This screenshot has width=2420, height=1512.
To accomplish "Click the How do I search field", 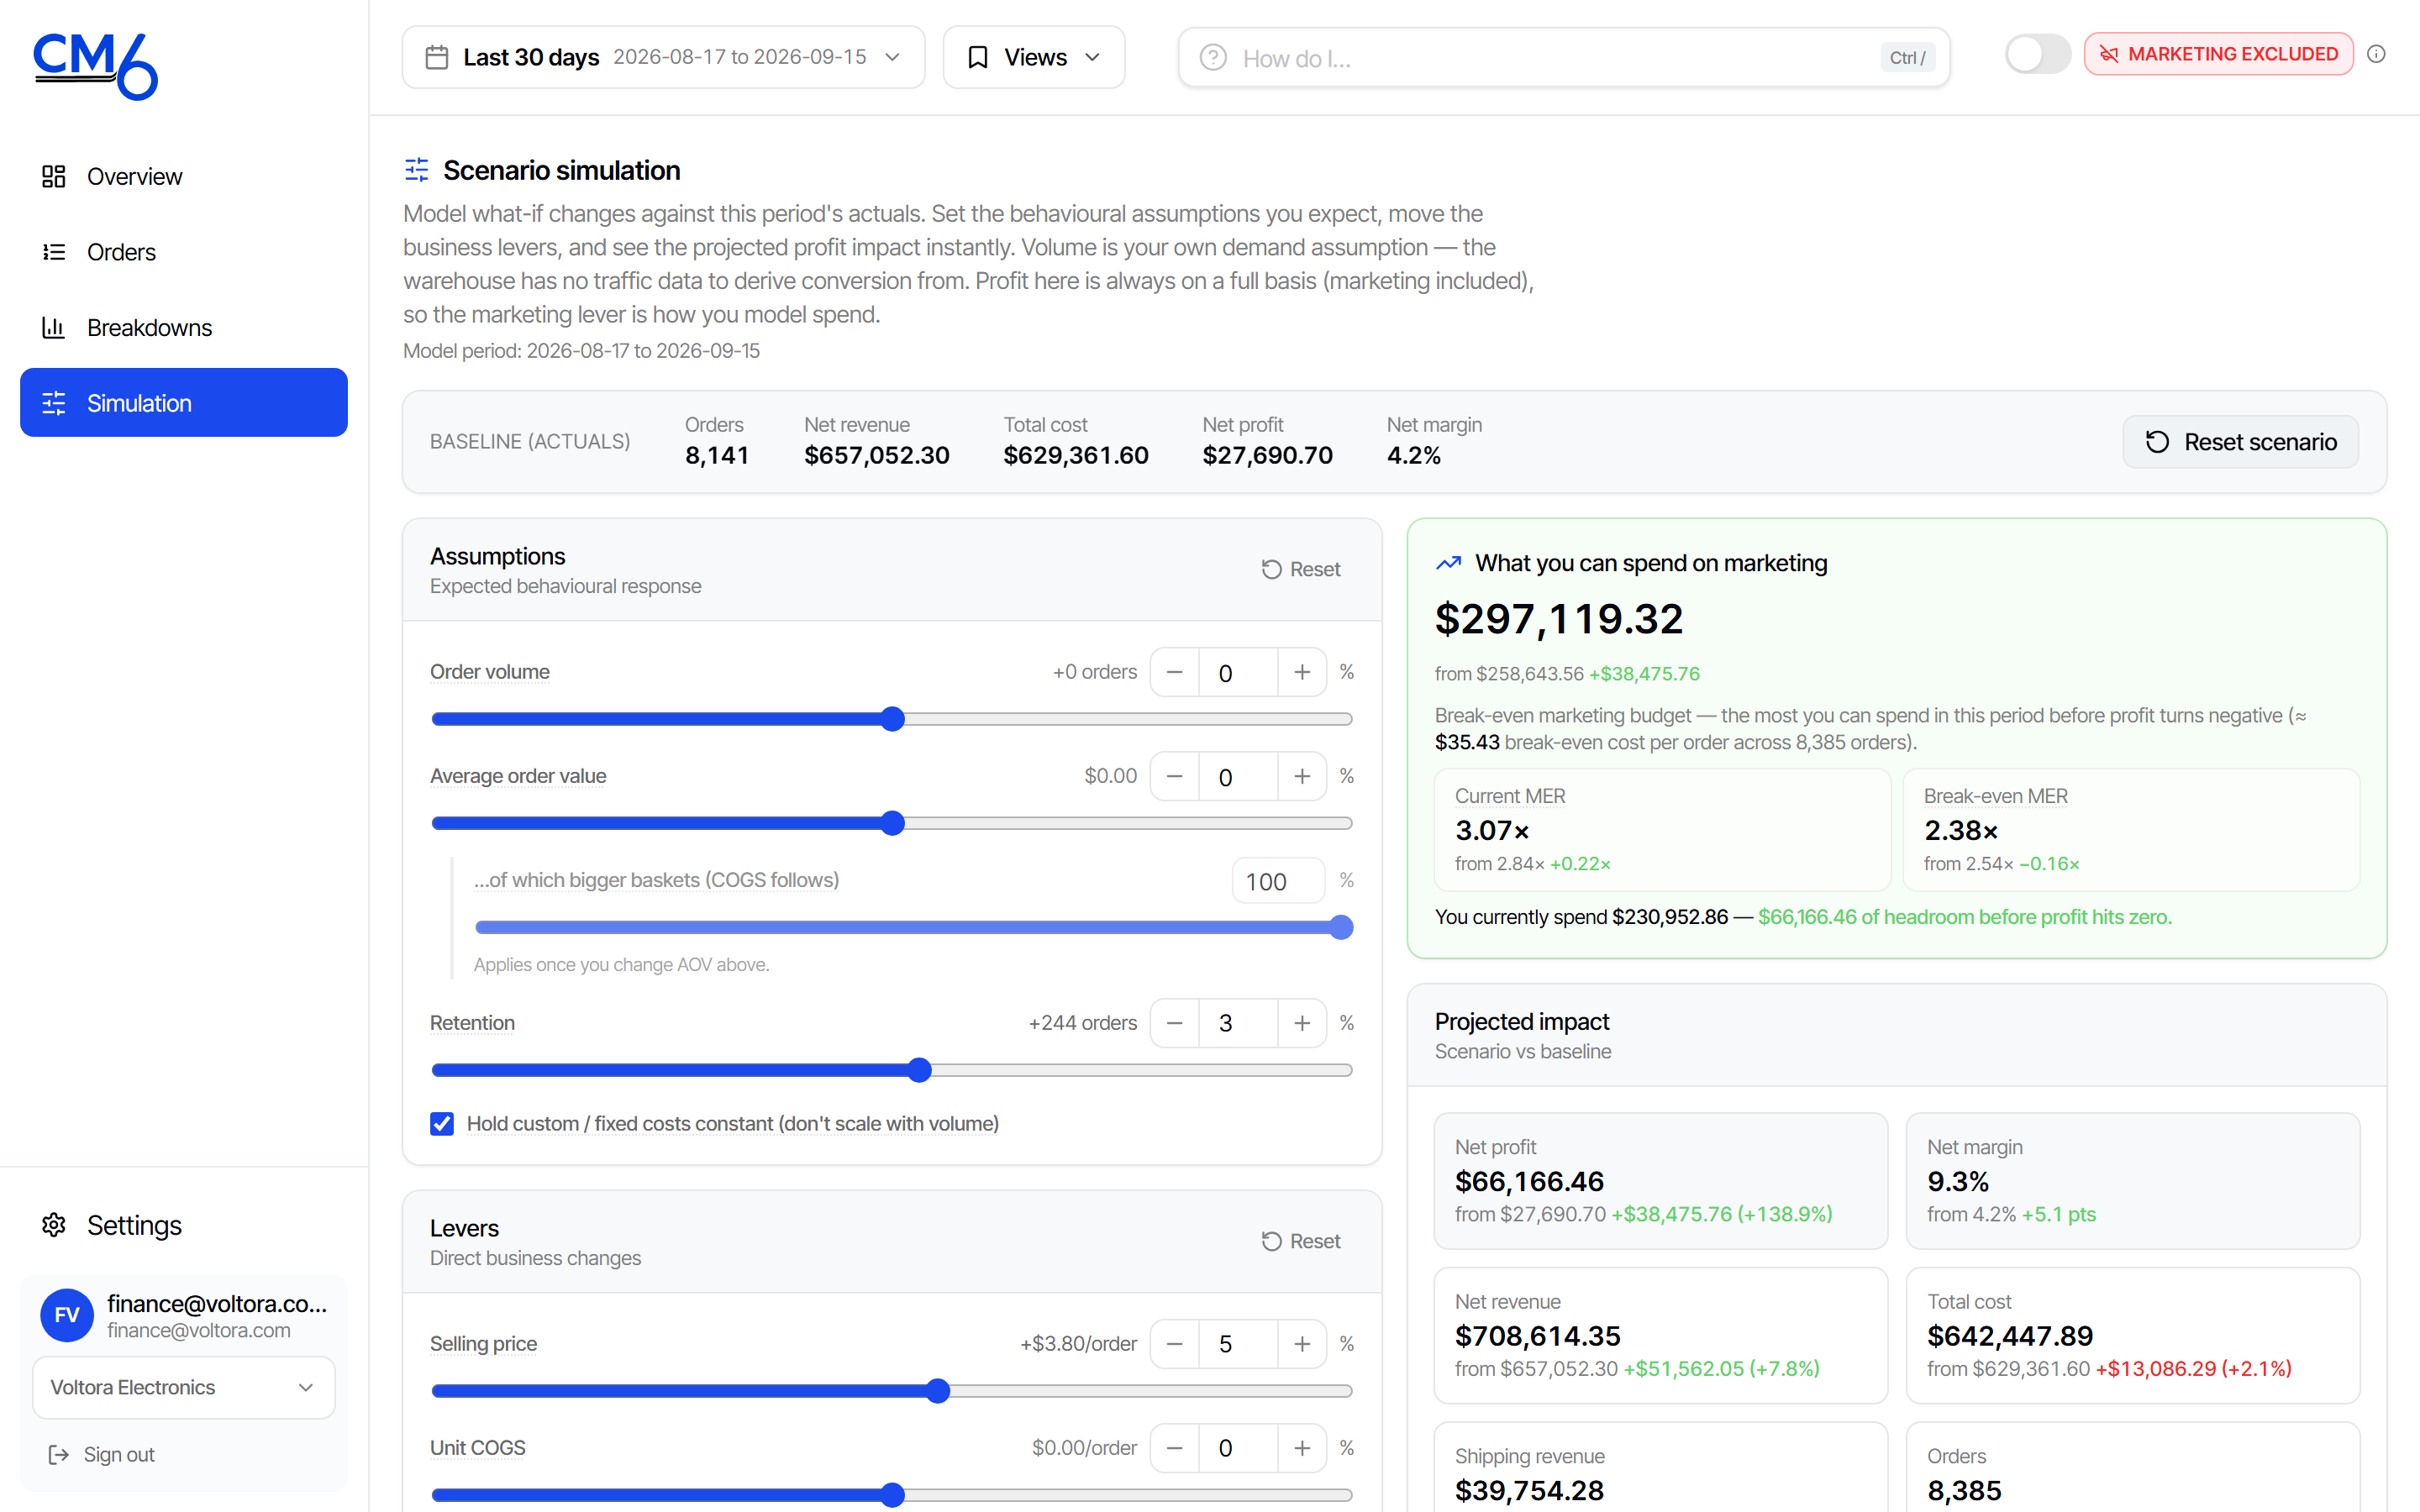I will point(1564,58).
